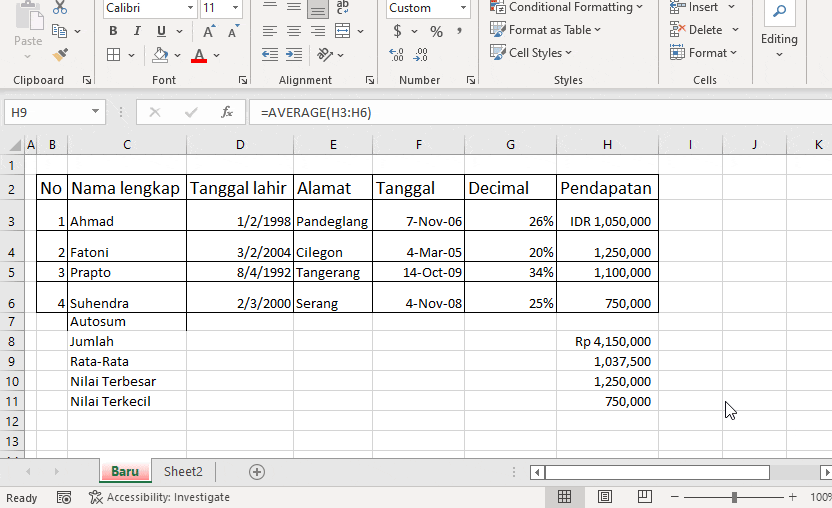Select column H header
Image resolution: width=832 pixels, height=508 pixels.
[608, 145]
